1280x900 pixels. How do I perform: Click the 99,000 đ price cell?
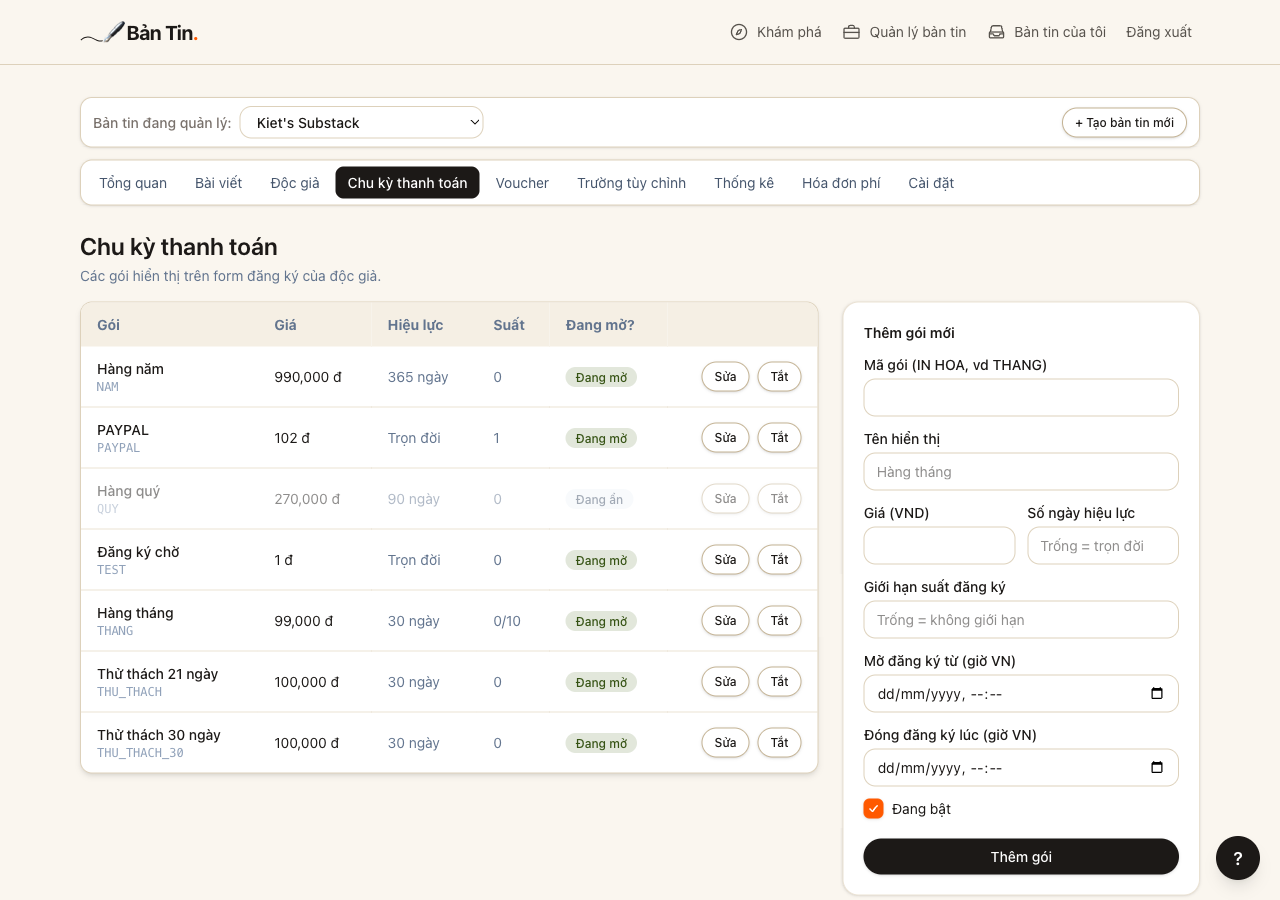(x=304, y=621)
